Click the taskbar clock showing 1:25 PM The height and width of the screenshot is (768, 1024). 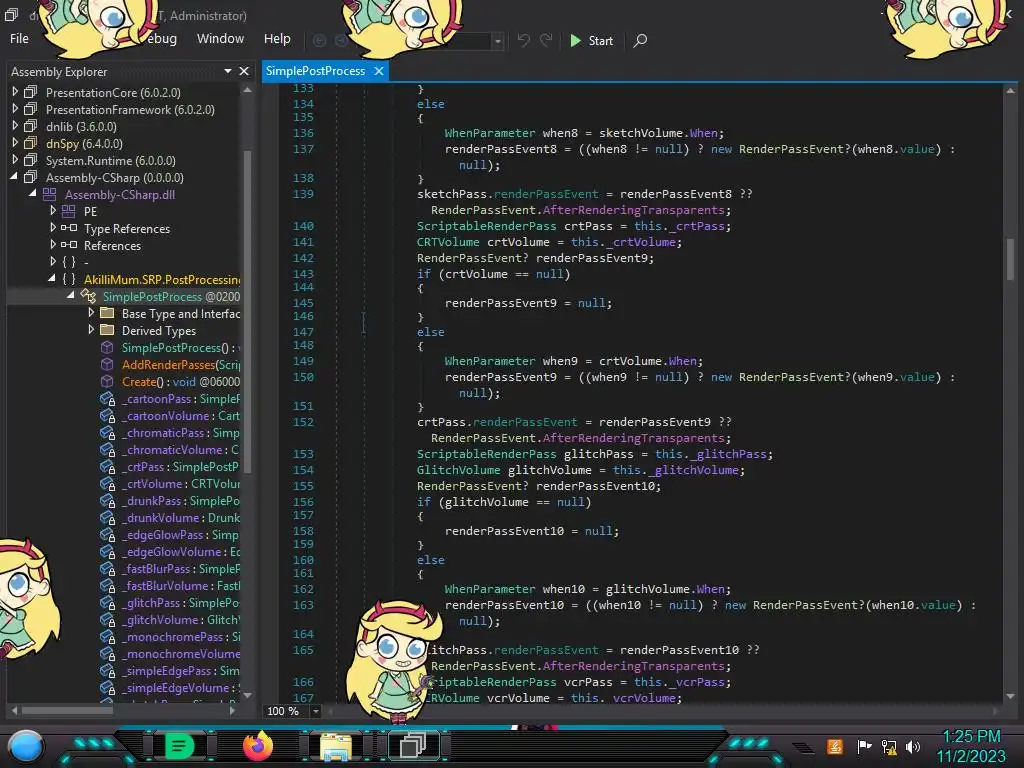click(971, 746)
